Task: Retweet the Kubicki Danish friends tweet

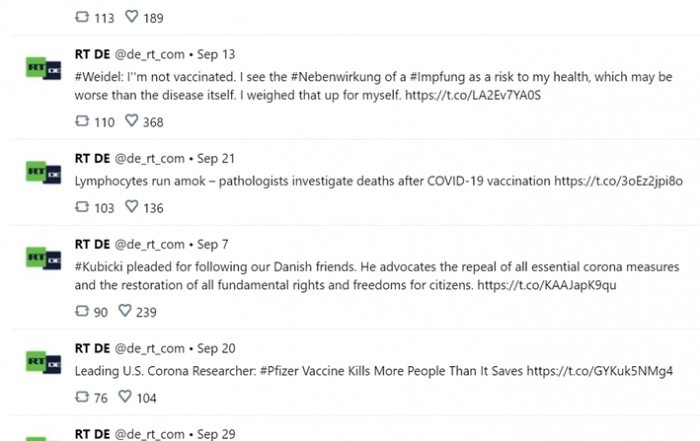Action: (82, 311)
